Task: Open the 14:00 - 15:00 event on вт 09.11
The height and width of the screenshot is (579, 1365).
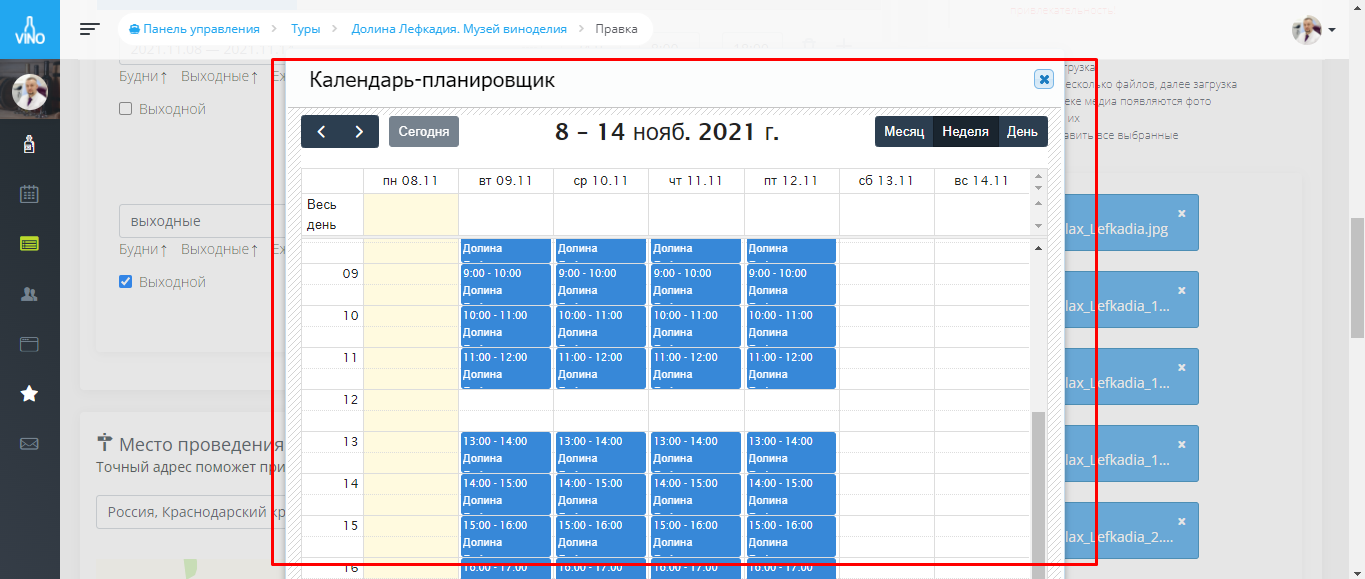Action: (506, 494)
